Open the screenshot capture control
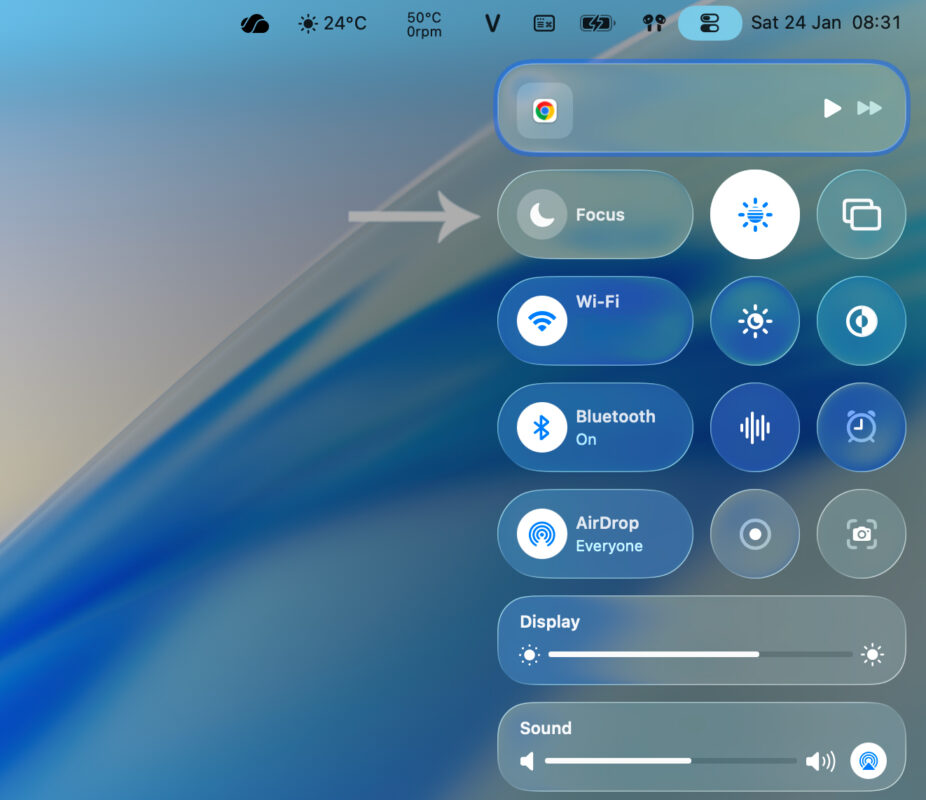Viewport: 926px width, 800px height. point(861,534)
